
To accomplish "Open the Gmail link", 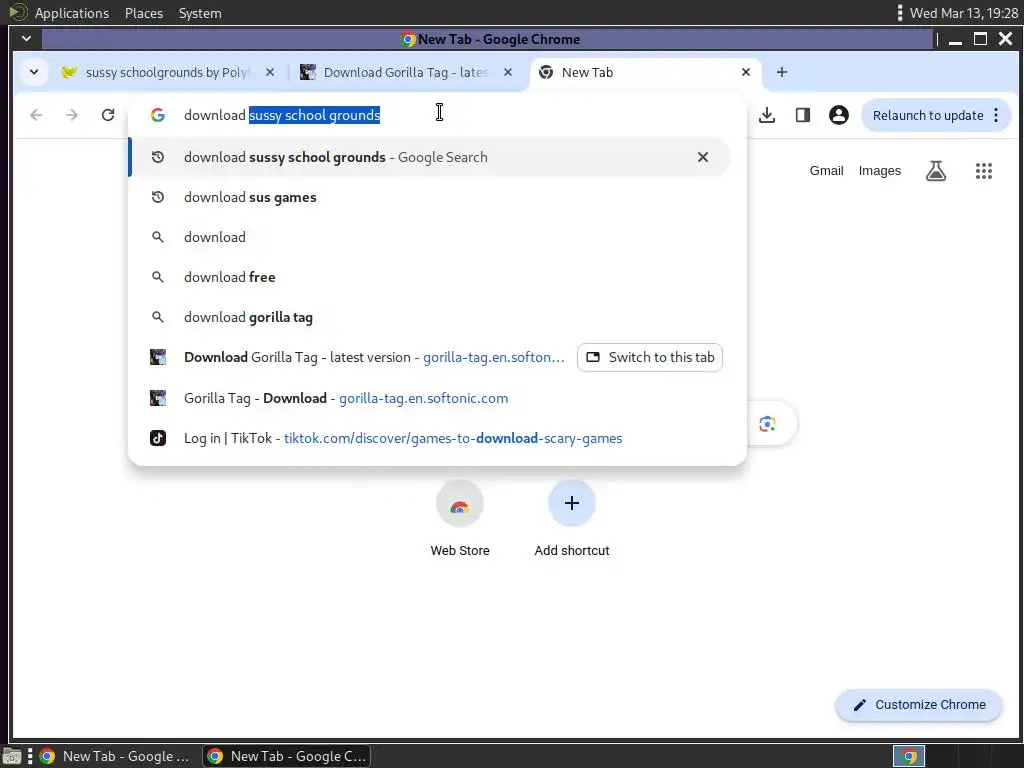I will pyautogui.click(x=826, y=170).
